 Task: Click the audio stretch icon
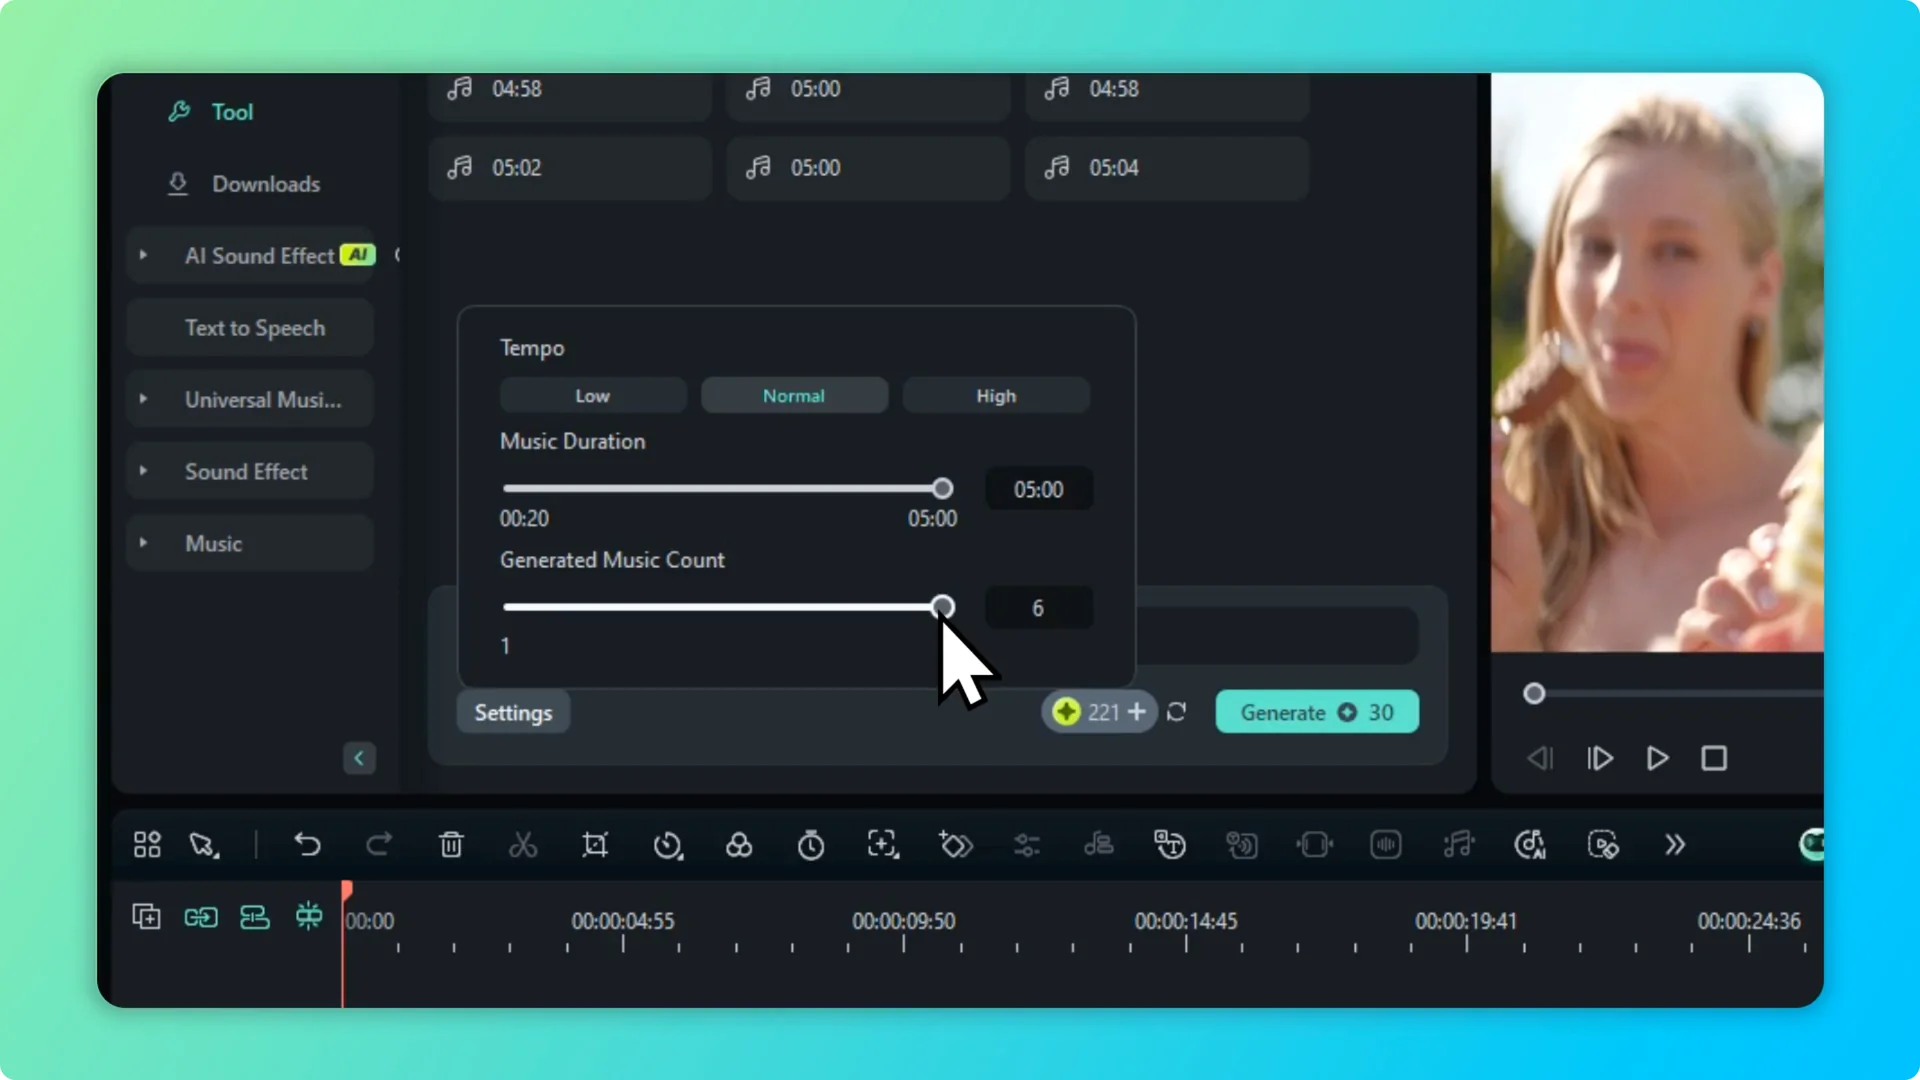[x=1099, y=845]
